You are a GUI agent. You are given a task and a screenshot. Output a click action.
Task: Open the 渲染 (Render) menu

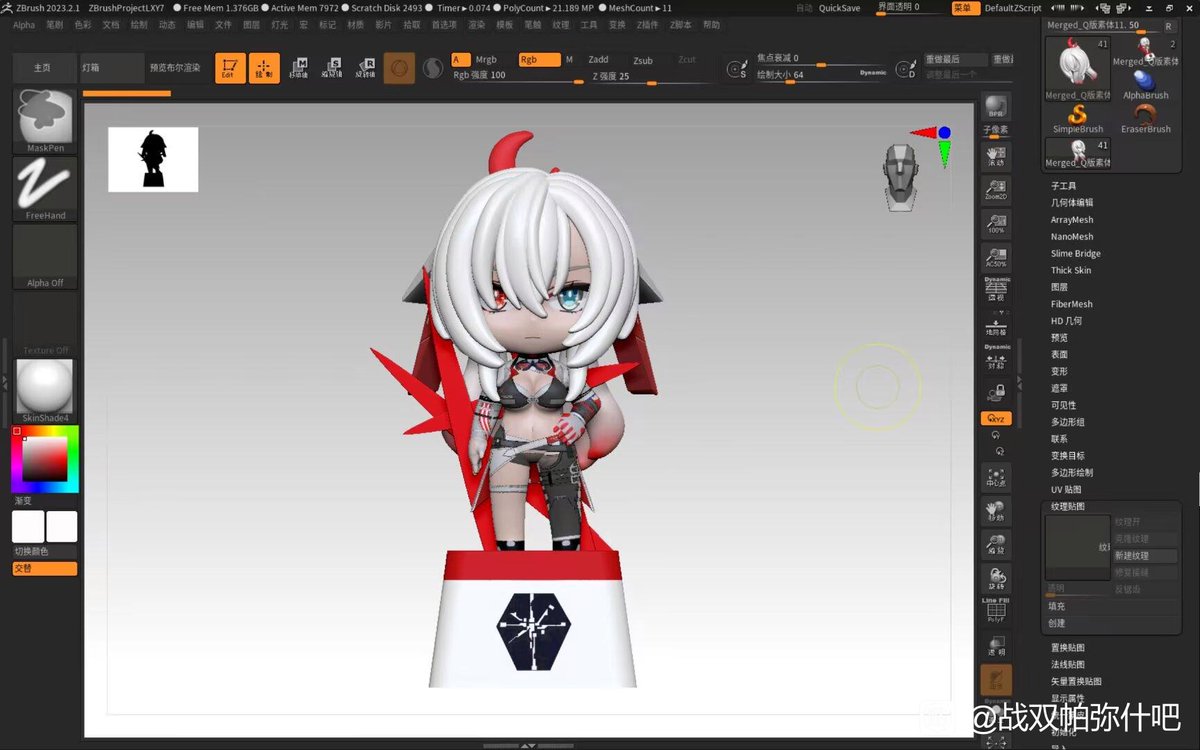(x=477, y=24)
